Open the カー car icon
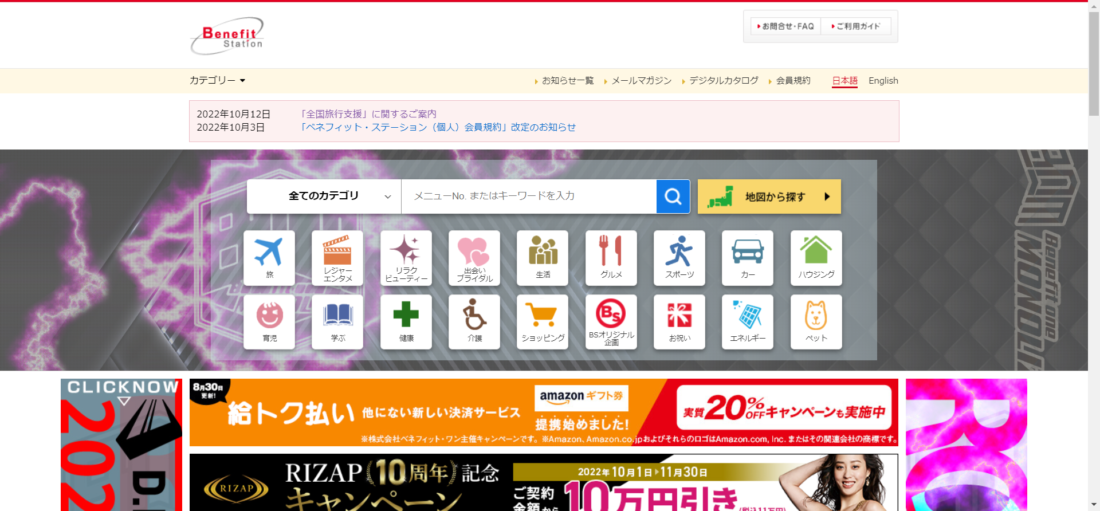1100x511 pixels. point(748,258)
